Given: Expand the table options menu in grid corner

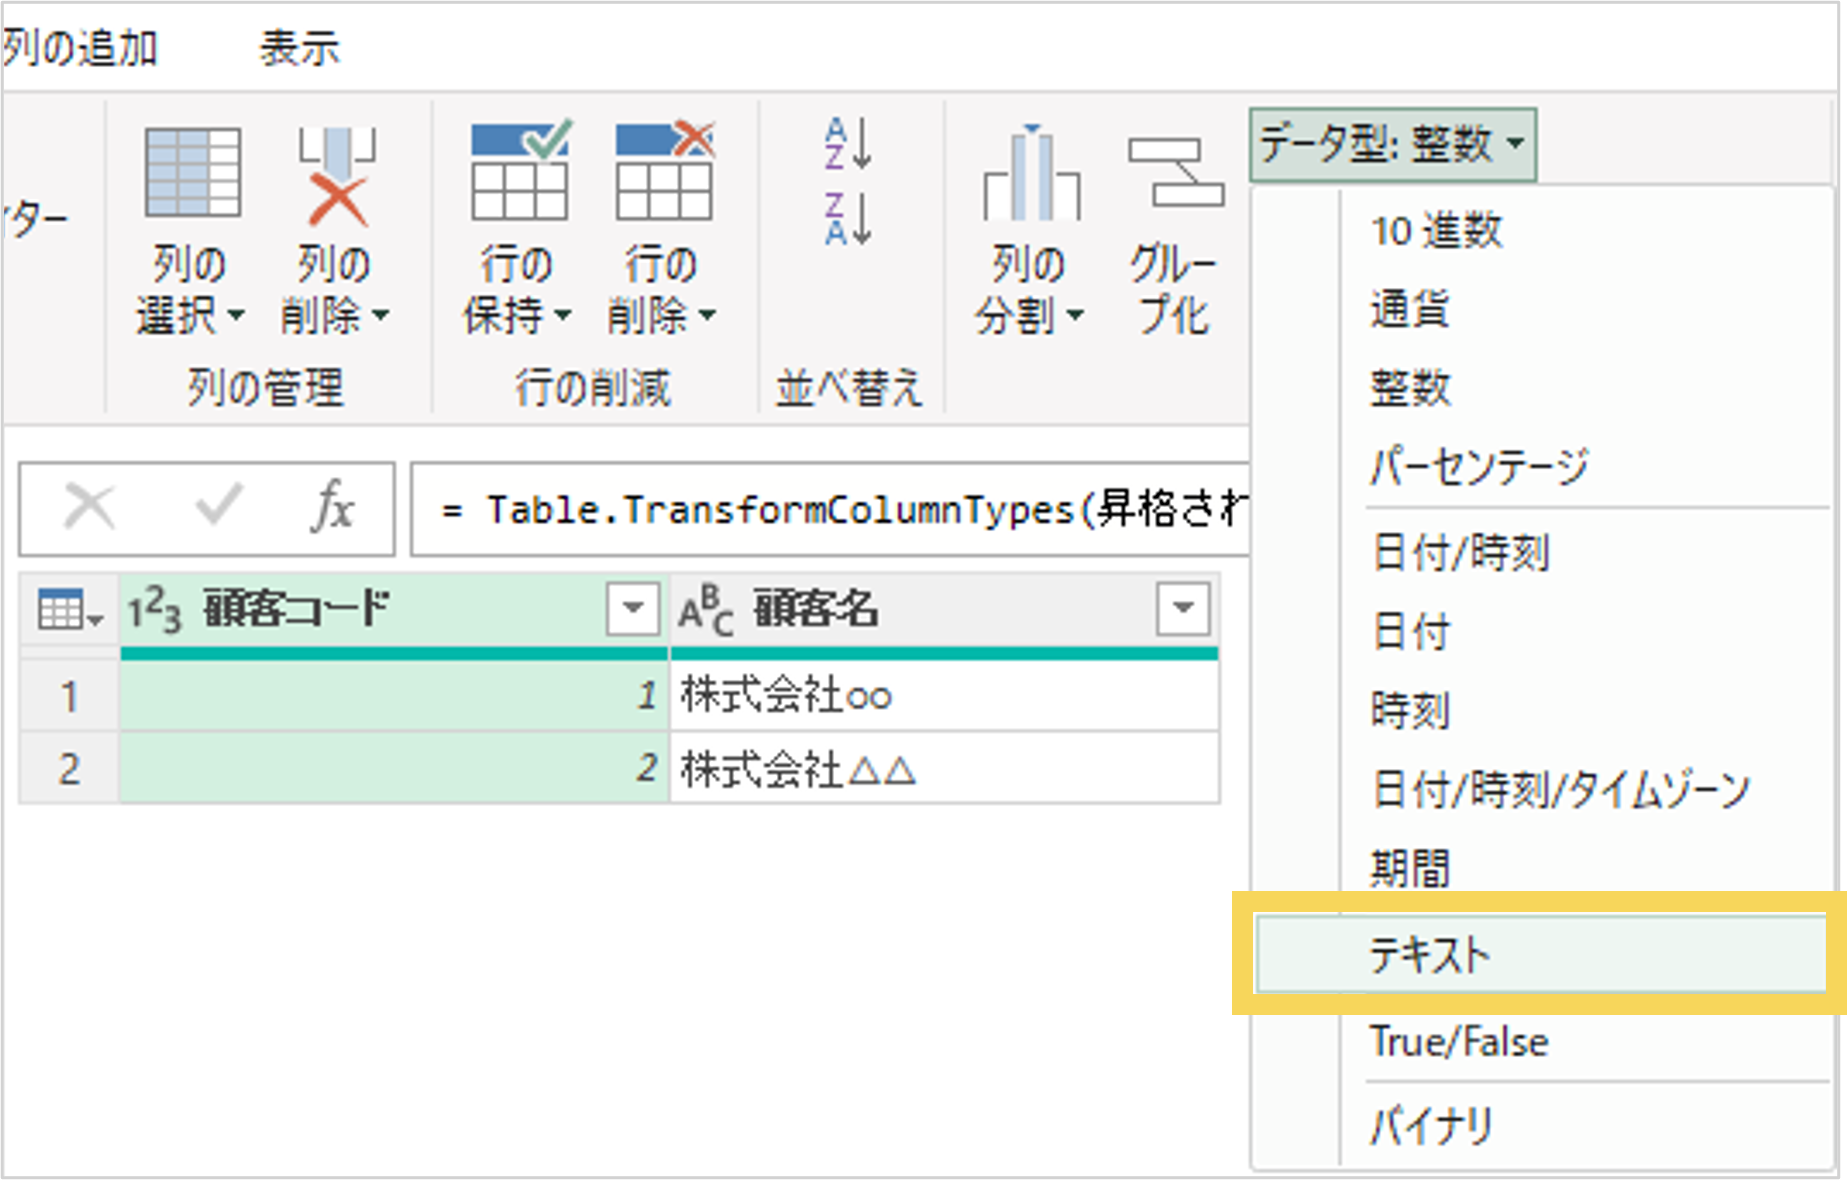Looking at the screenshot, I should pos(69,609).
